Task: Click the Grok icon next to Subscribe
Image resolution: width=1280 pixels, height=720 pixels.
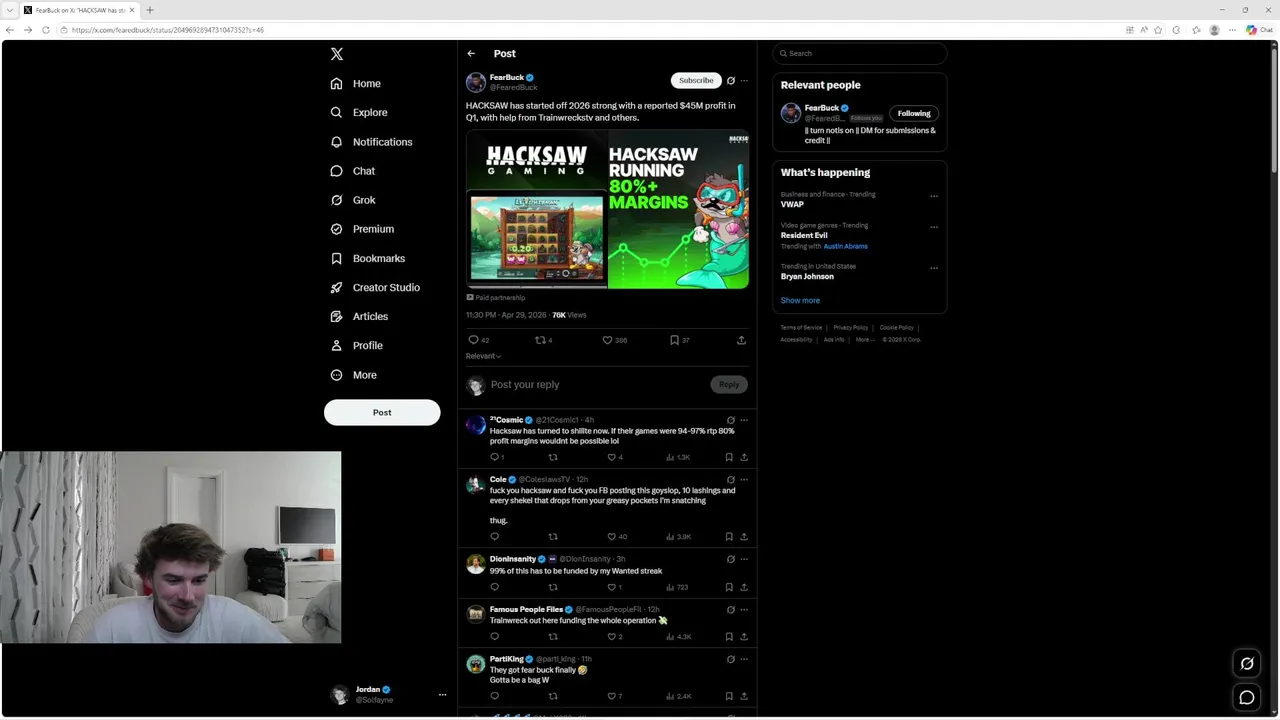Action: (x=731, y=81)
